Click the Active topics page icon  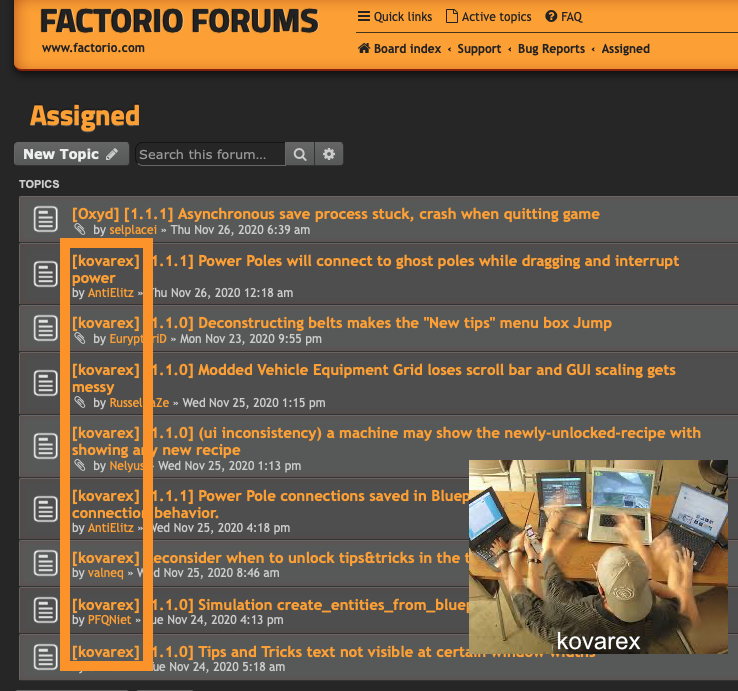451,16
